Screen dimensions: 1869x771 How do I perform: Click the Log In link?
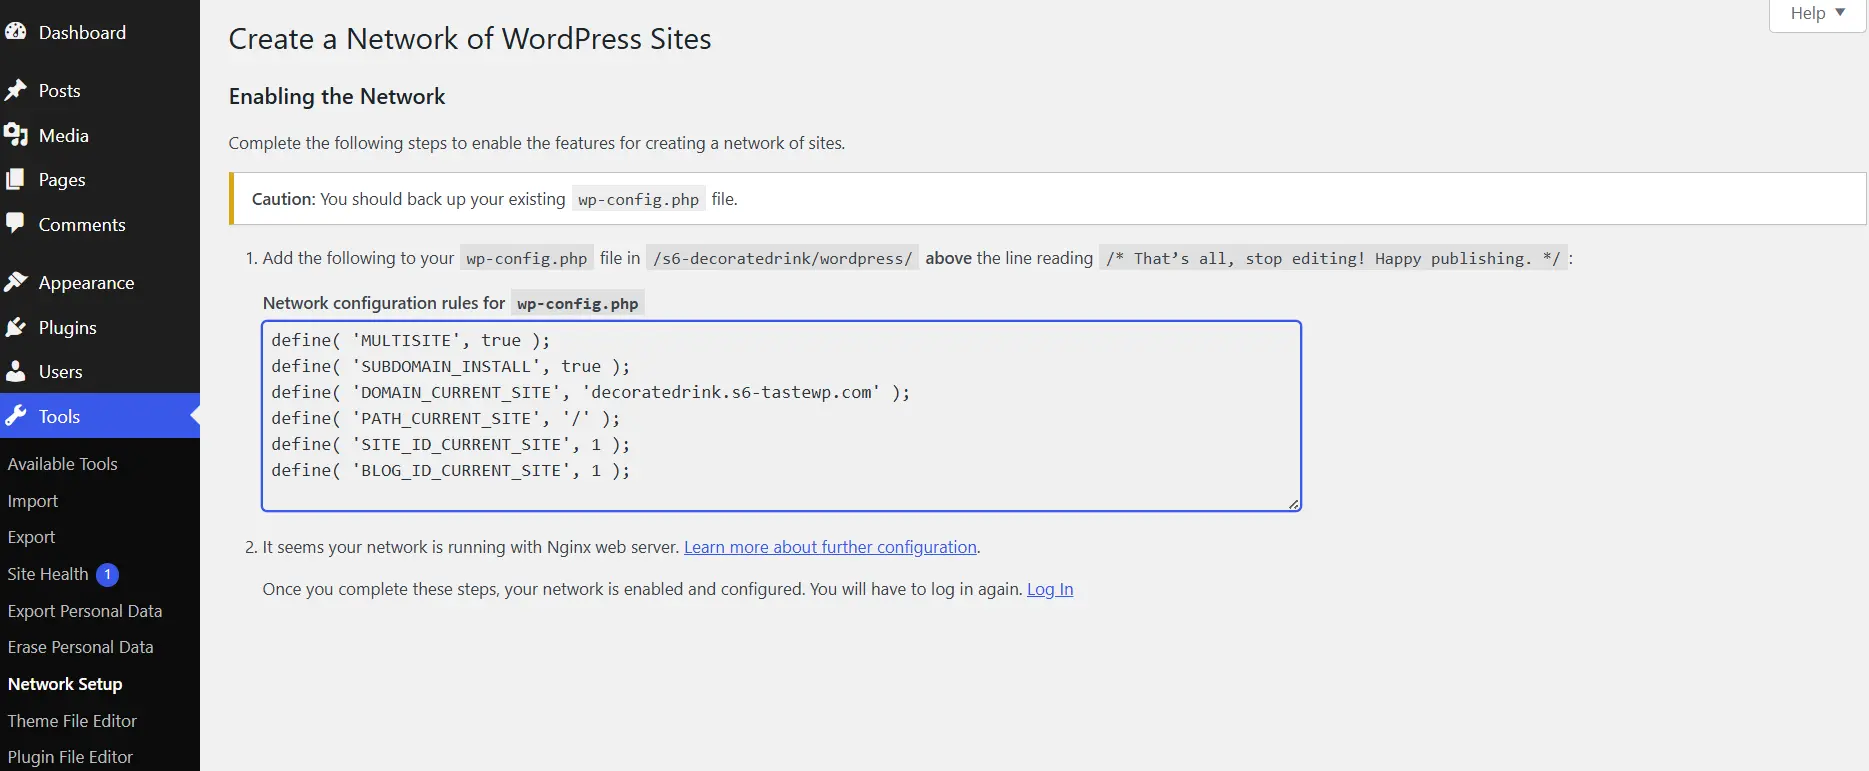pos(1050,589)
